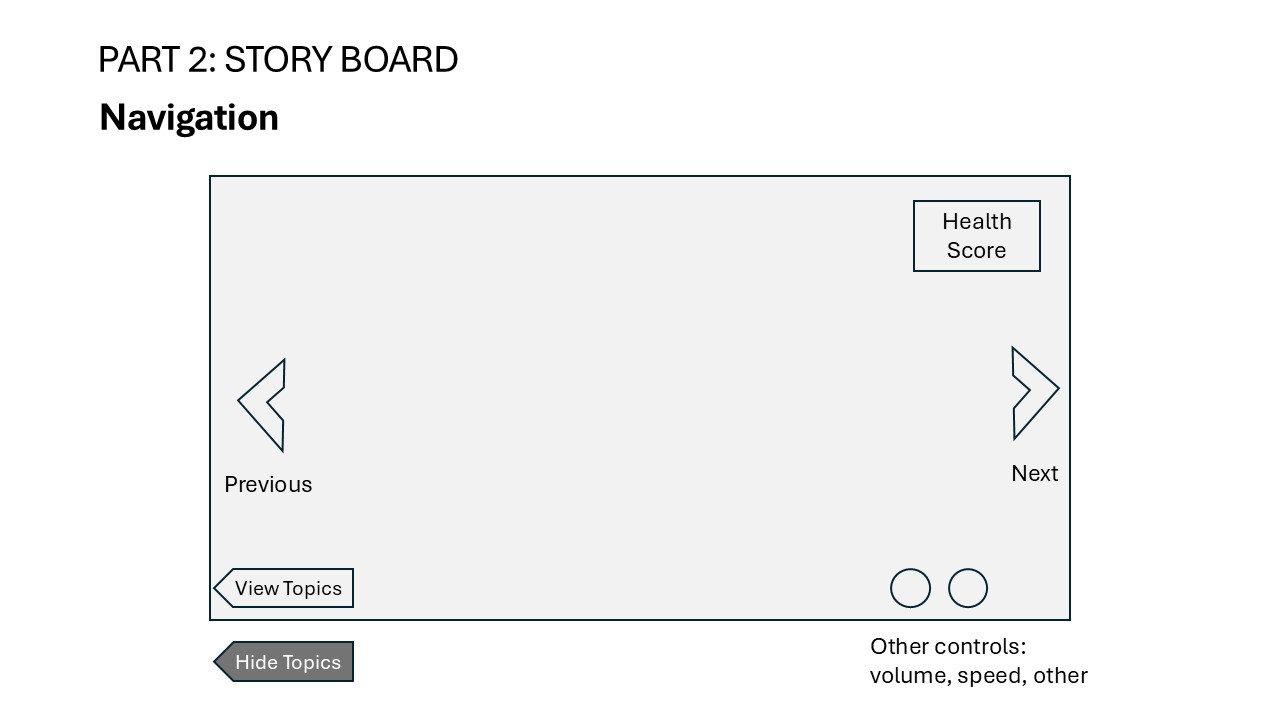Click the "Previous" text label

tap(268, 485)
